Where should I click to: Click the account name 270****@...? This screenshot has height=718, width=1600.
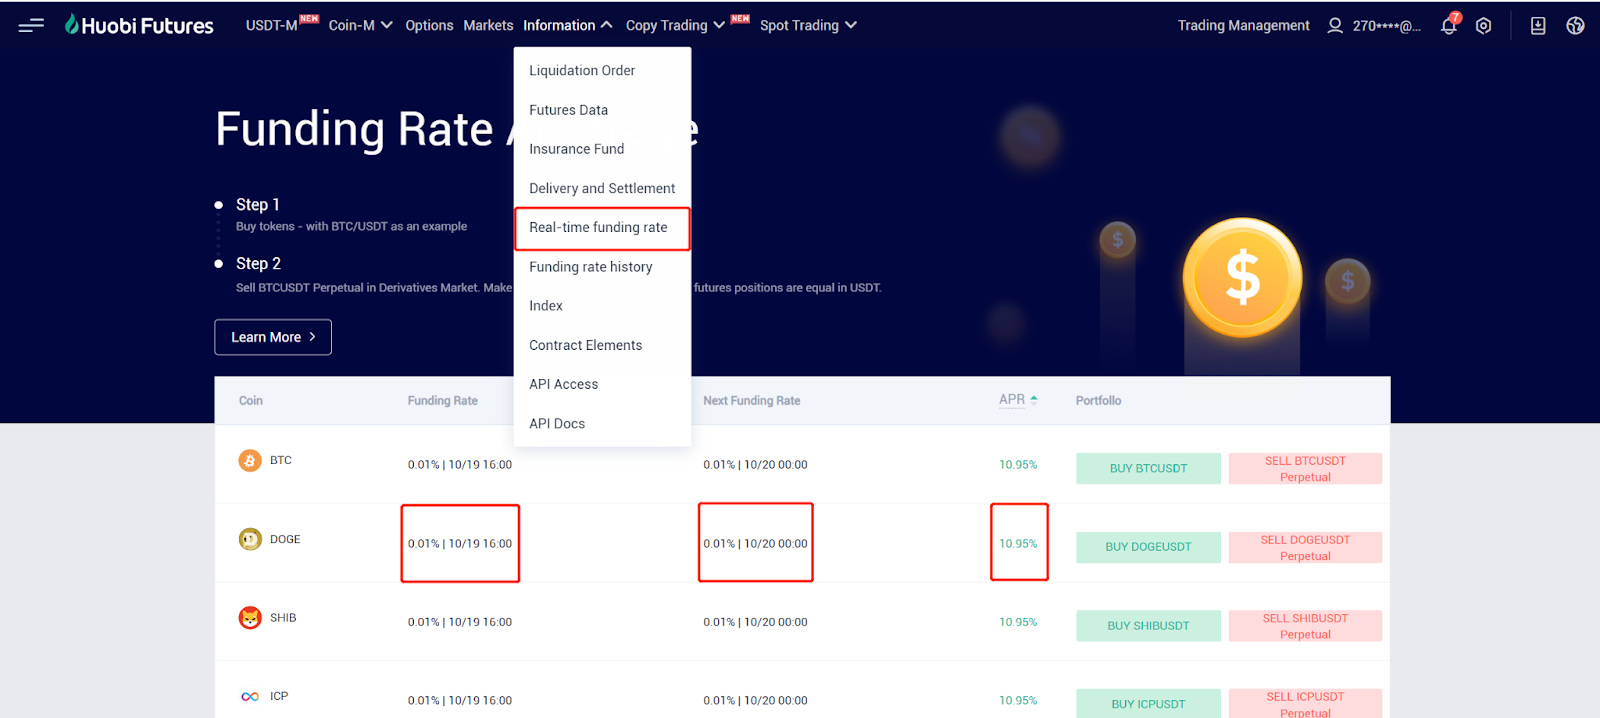[1386, 26]
